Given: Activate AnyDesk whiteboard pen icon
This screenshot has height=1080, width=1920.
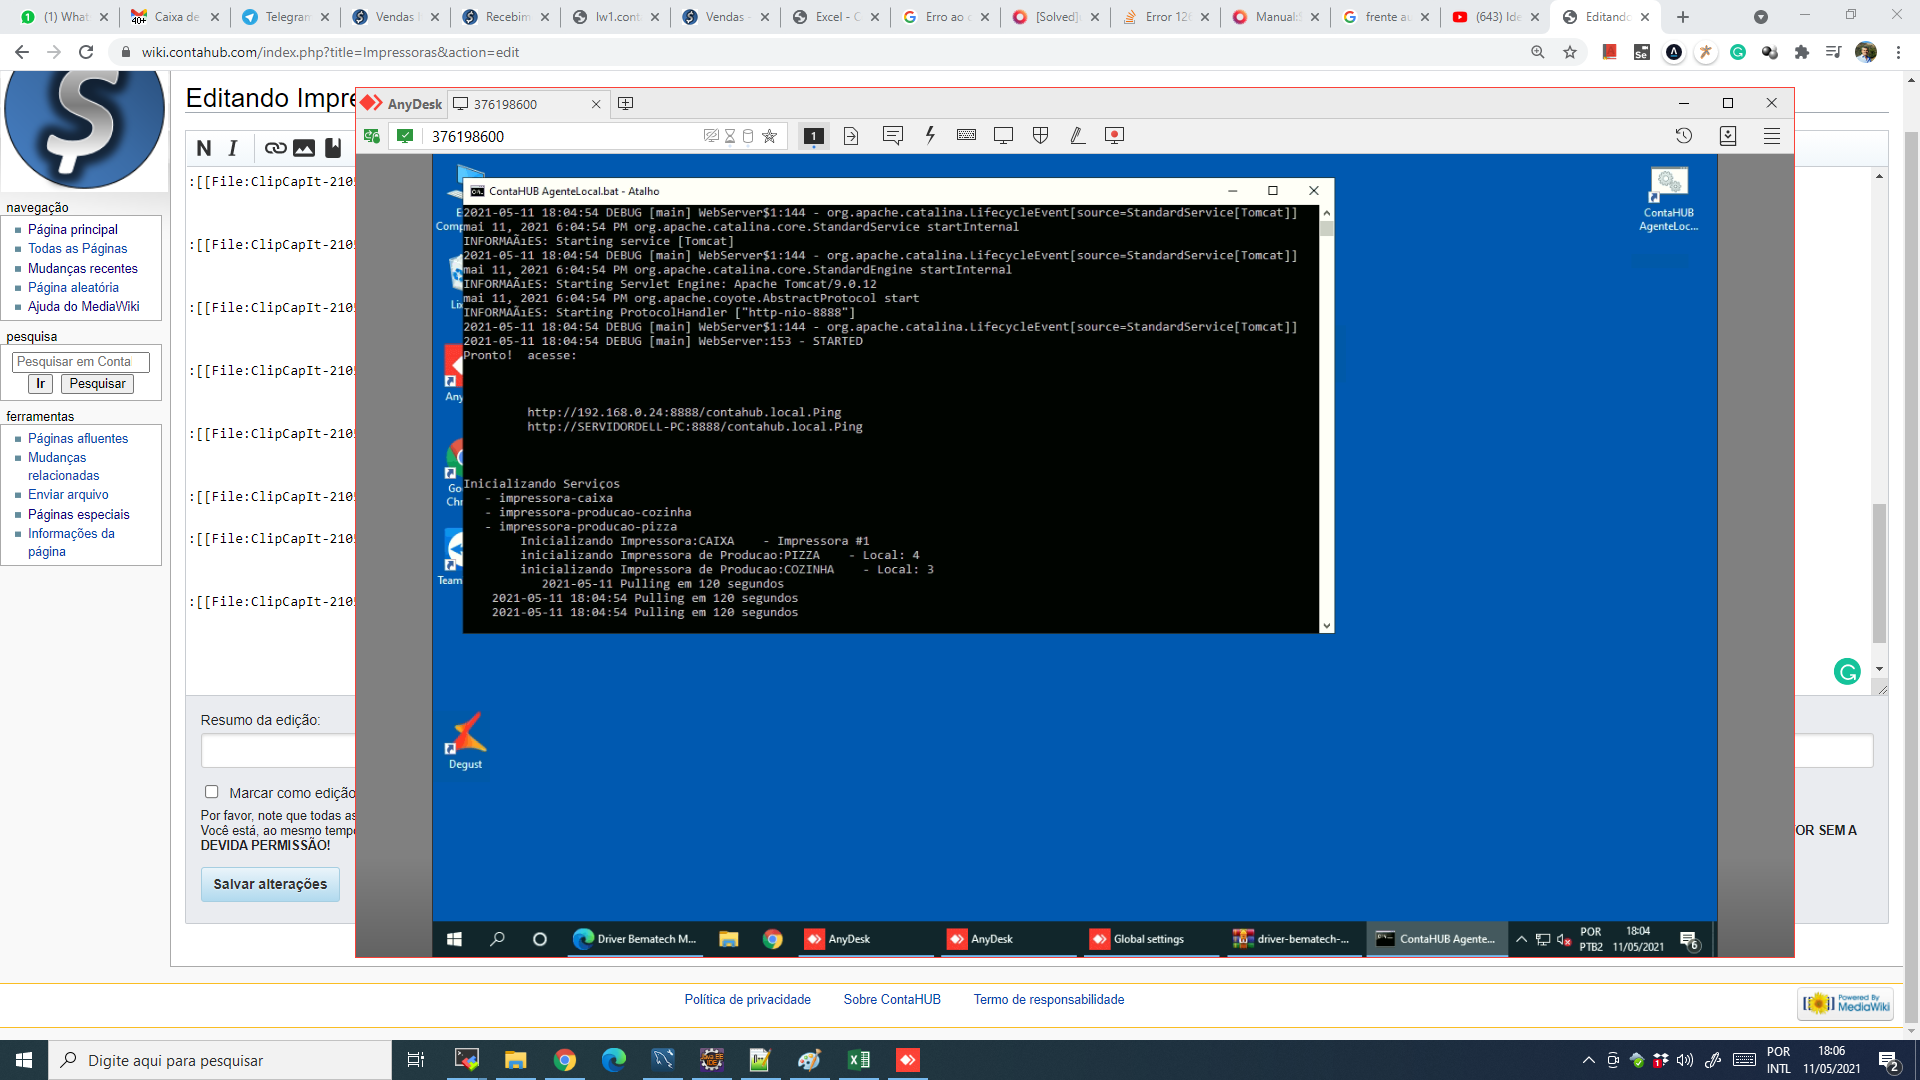Looking at the screenshot, I should (1077, 135).
